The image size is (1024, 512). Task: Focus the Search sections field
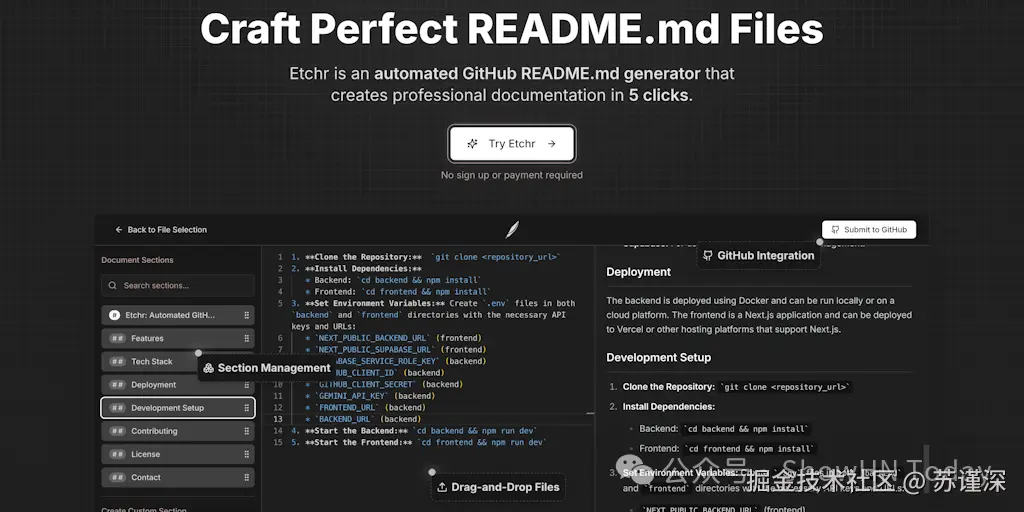(178, 285)
